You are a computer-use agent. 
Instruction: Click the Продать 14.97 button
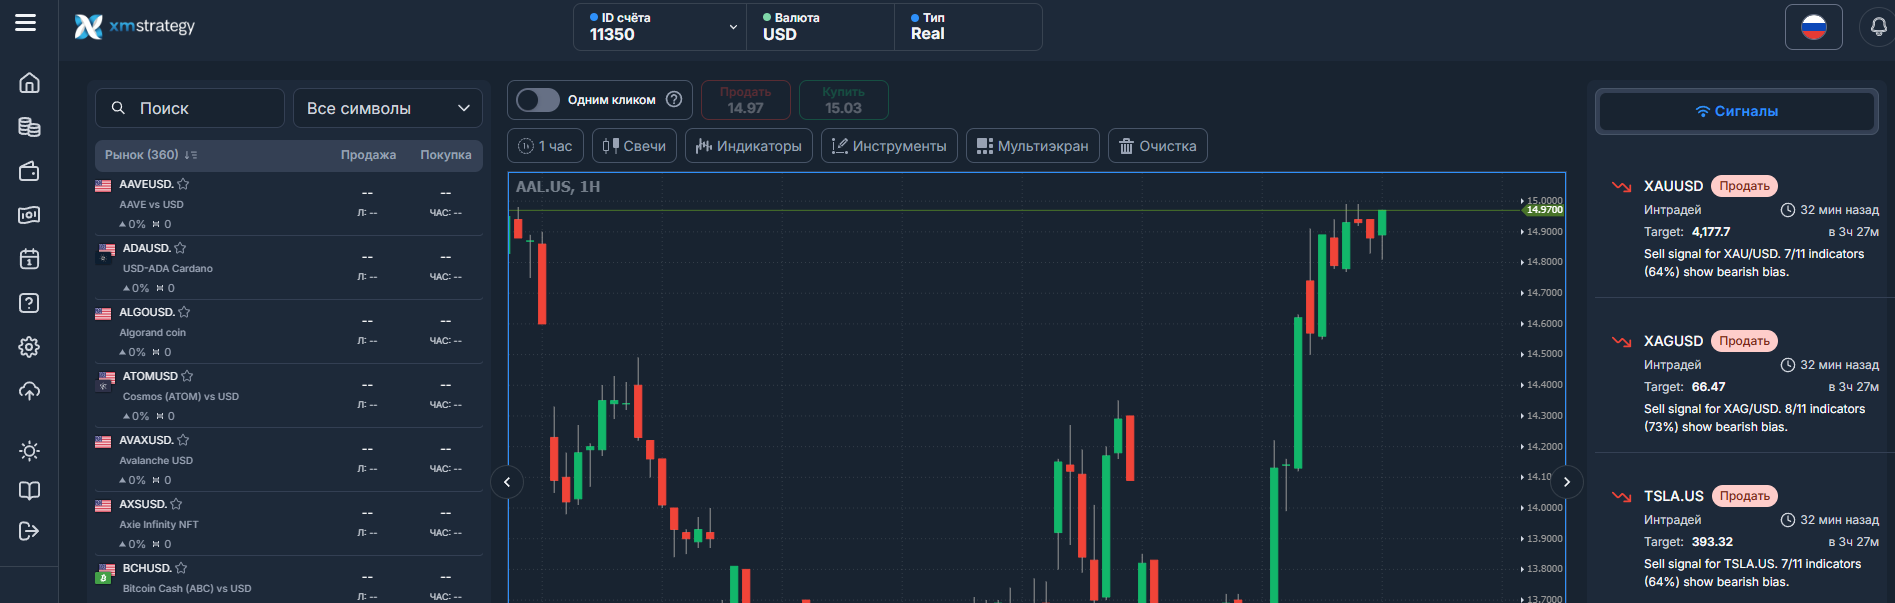(x=746, y=100)
